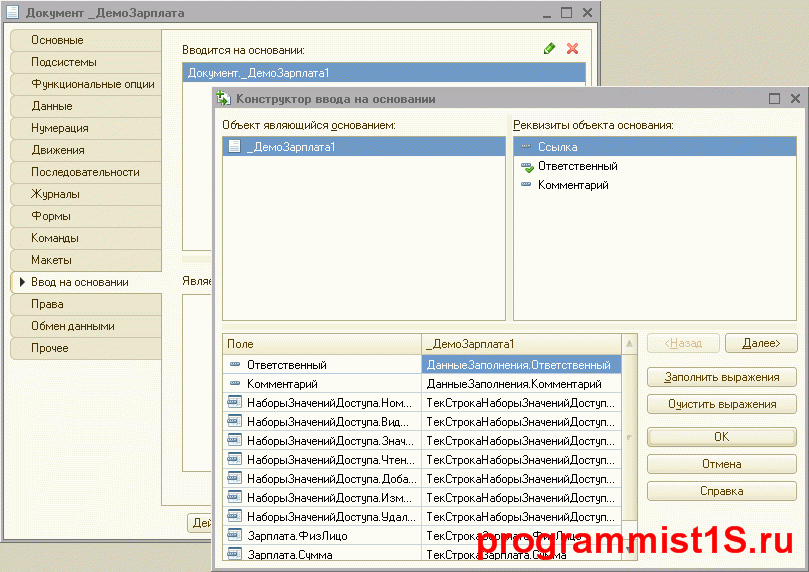Click the red X delete icon
Screen dimensions: 809x572
(x=573, y=48)
